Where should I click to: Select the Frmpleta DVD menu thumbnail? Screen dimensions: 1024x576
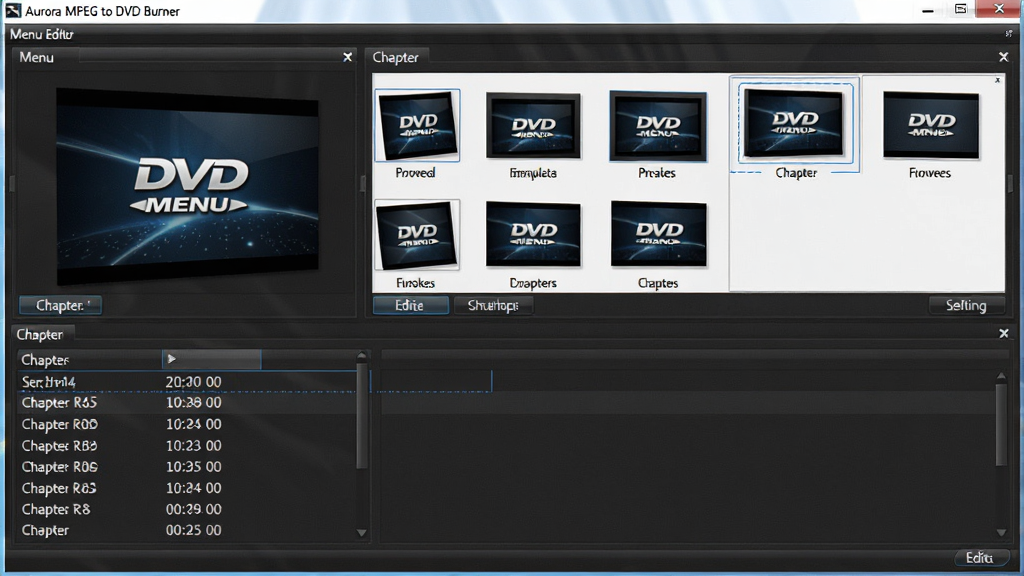(533, 125)
